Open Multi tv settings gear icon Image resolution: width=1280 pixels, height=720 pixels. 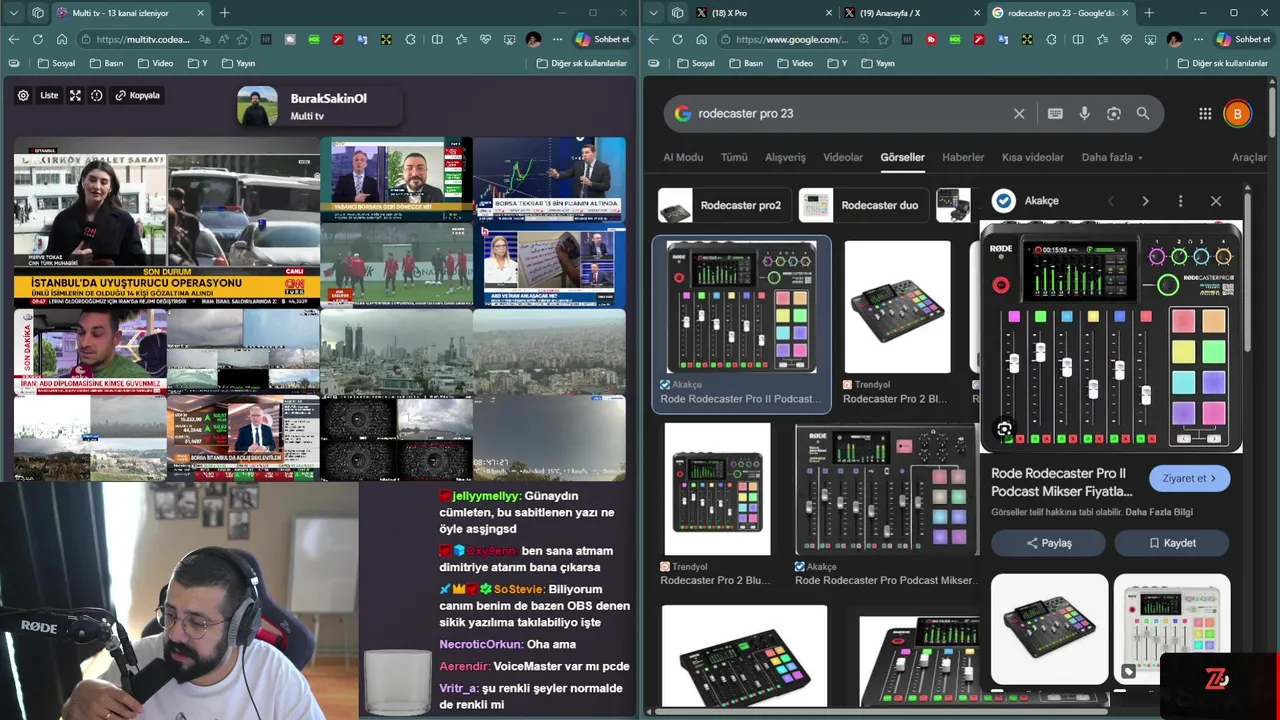tap(23, 96)
